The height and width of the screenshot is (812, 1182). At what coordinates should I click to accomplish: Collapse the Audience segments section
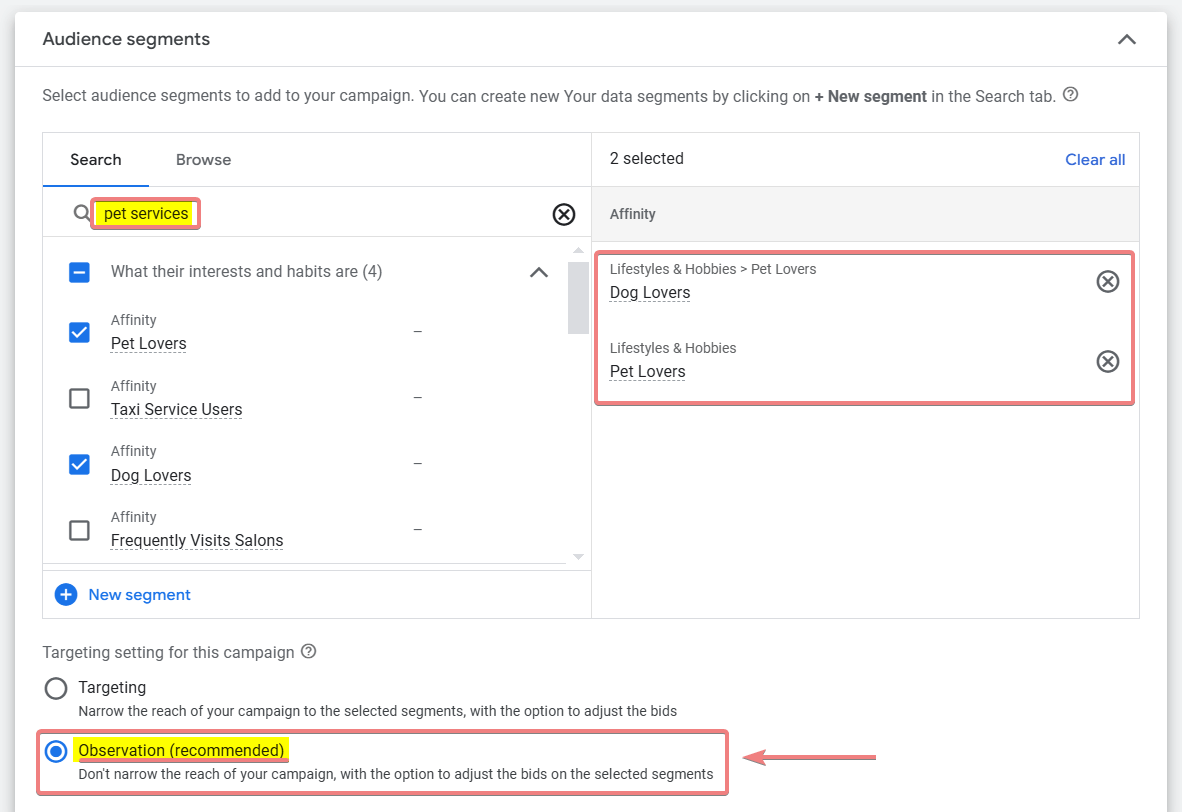click(x=1126, y=40)
